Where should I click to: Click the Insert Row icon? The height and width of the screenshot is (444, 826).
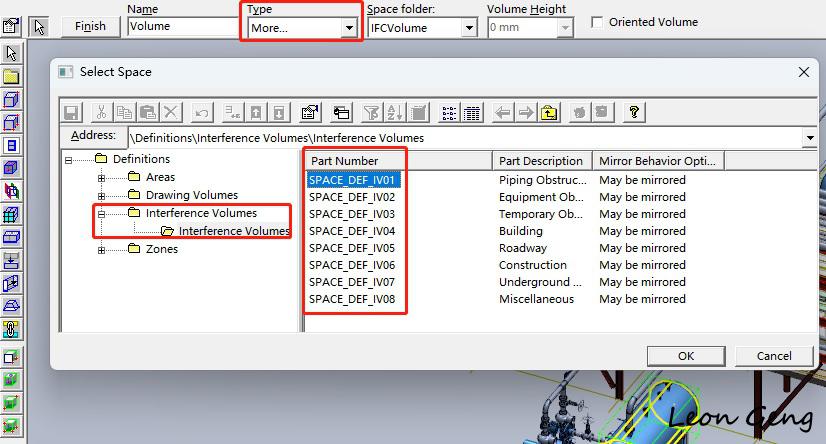pos(232,113)
